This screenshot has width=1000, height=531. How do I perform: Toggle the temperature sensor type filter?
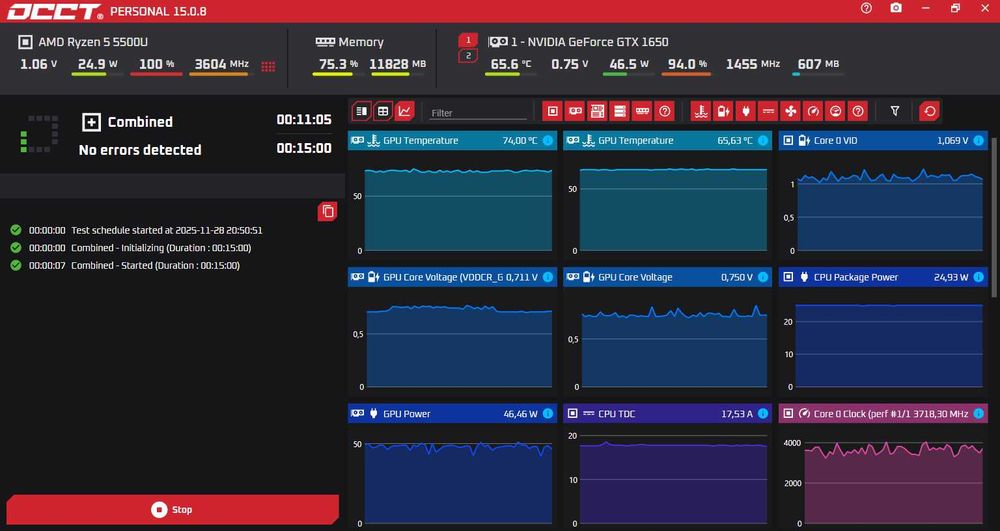coord(701,112)
